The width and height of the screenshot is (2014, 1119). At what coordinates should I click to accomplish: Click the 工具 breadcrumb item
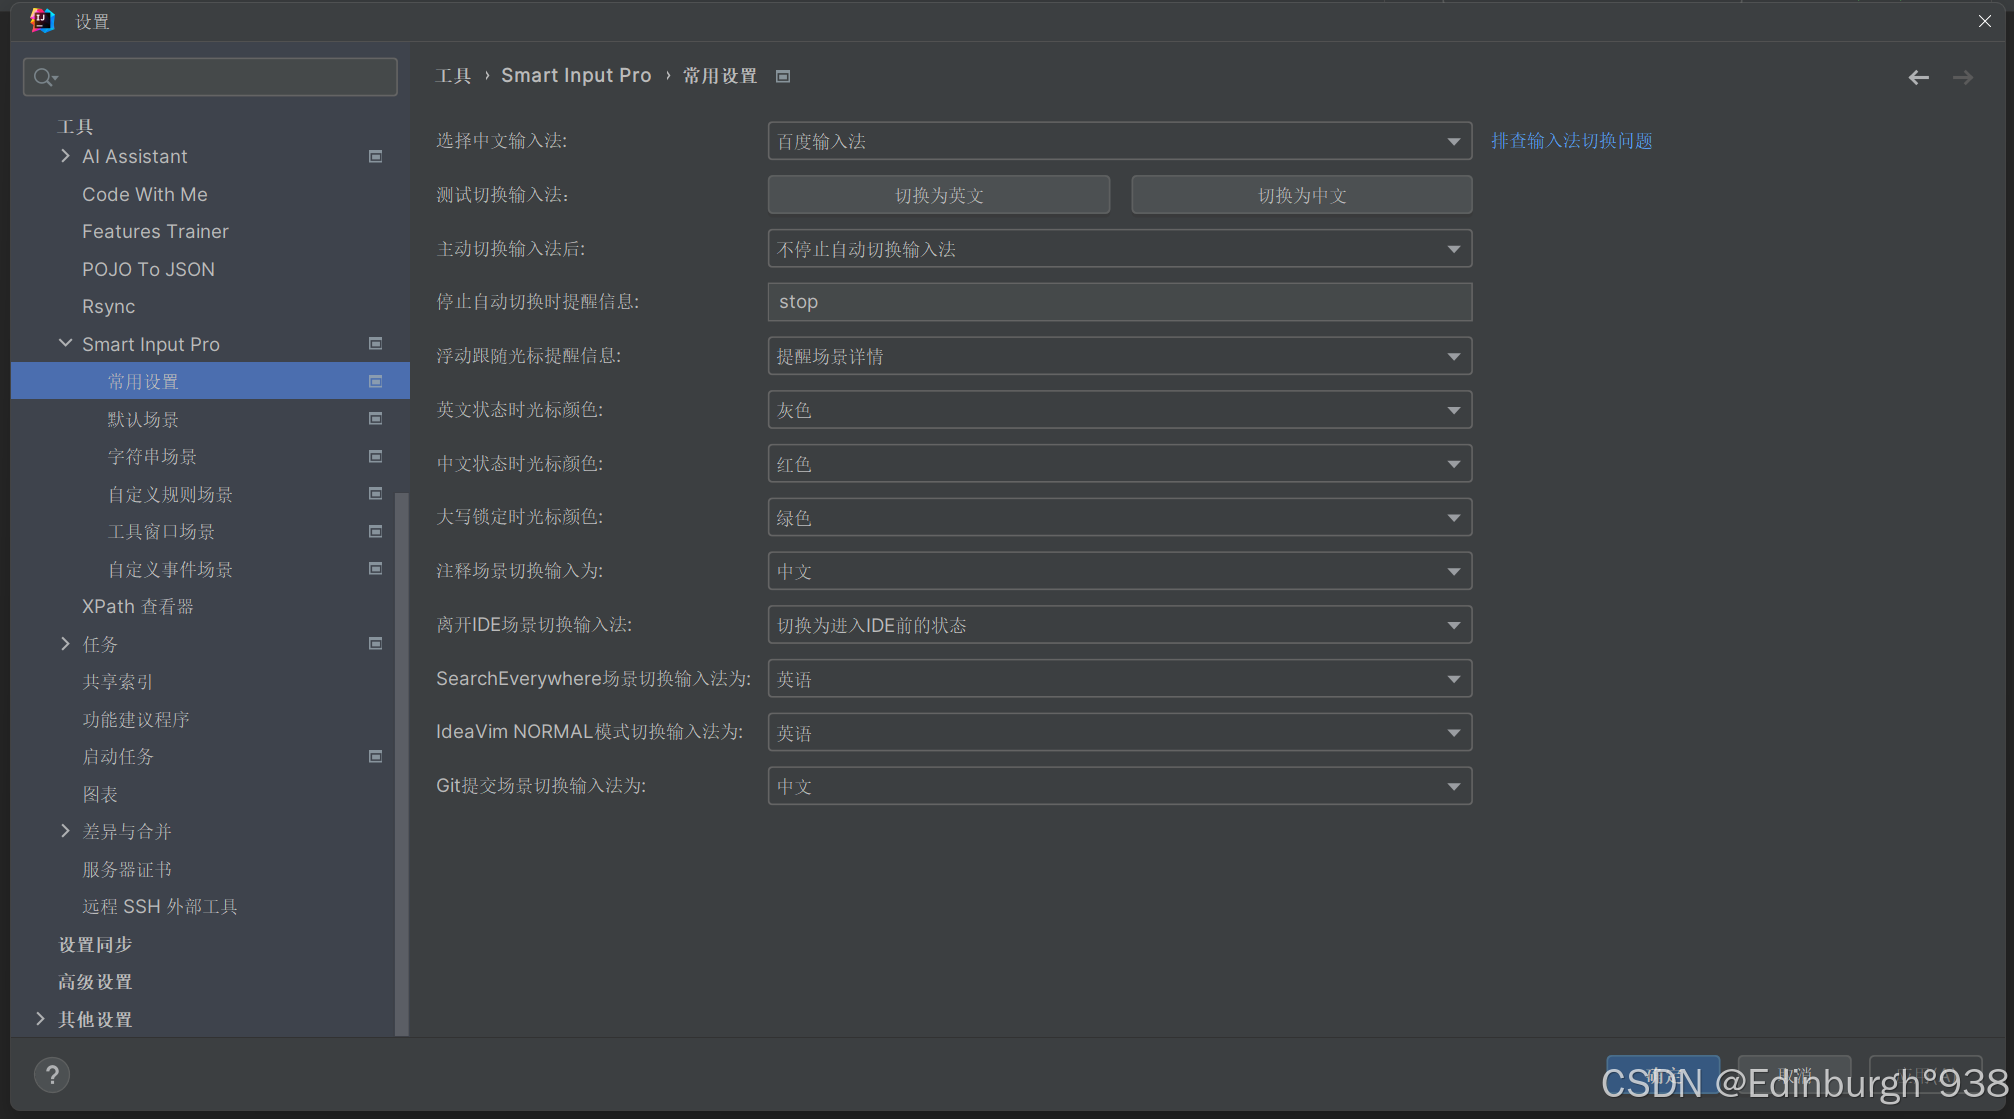[x=455, y=75]
